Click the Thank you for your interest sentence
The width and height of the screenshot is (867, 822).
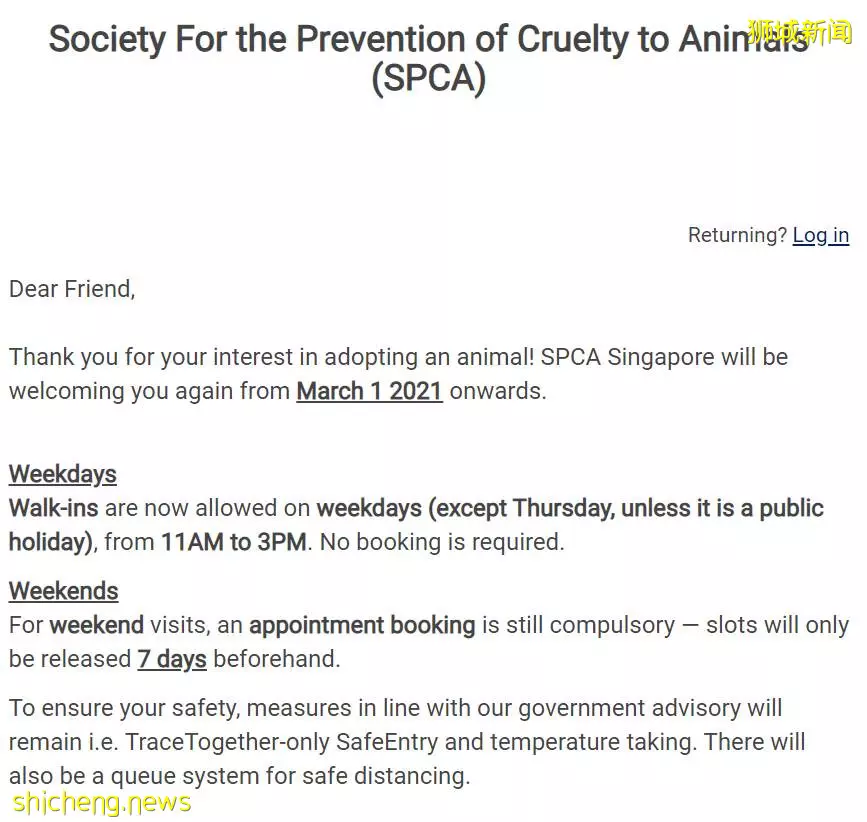click(x=271, y=357)
